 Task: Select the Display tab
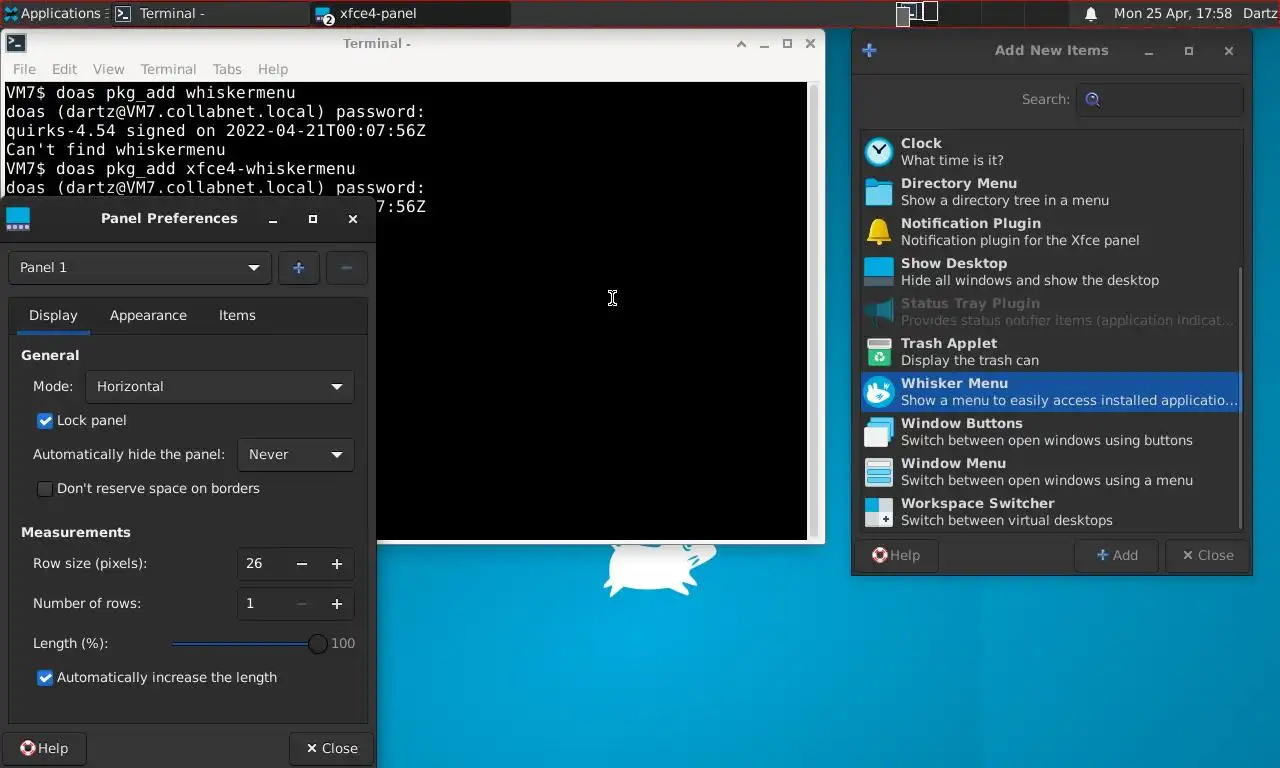click(53, 315)
